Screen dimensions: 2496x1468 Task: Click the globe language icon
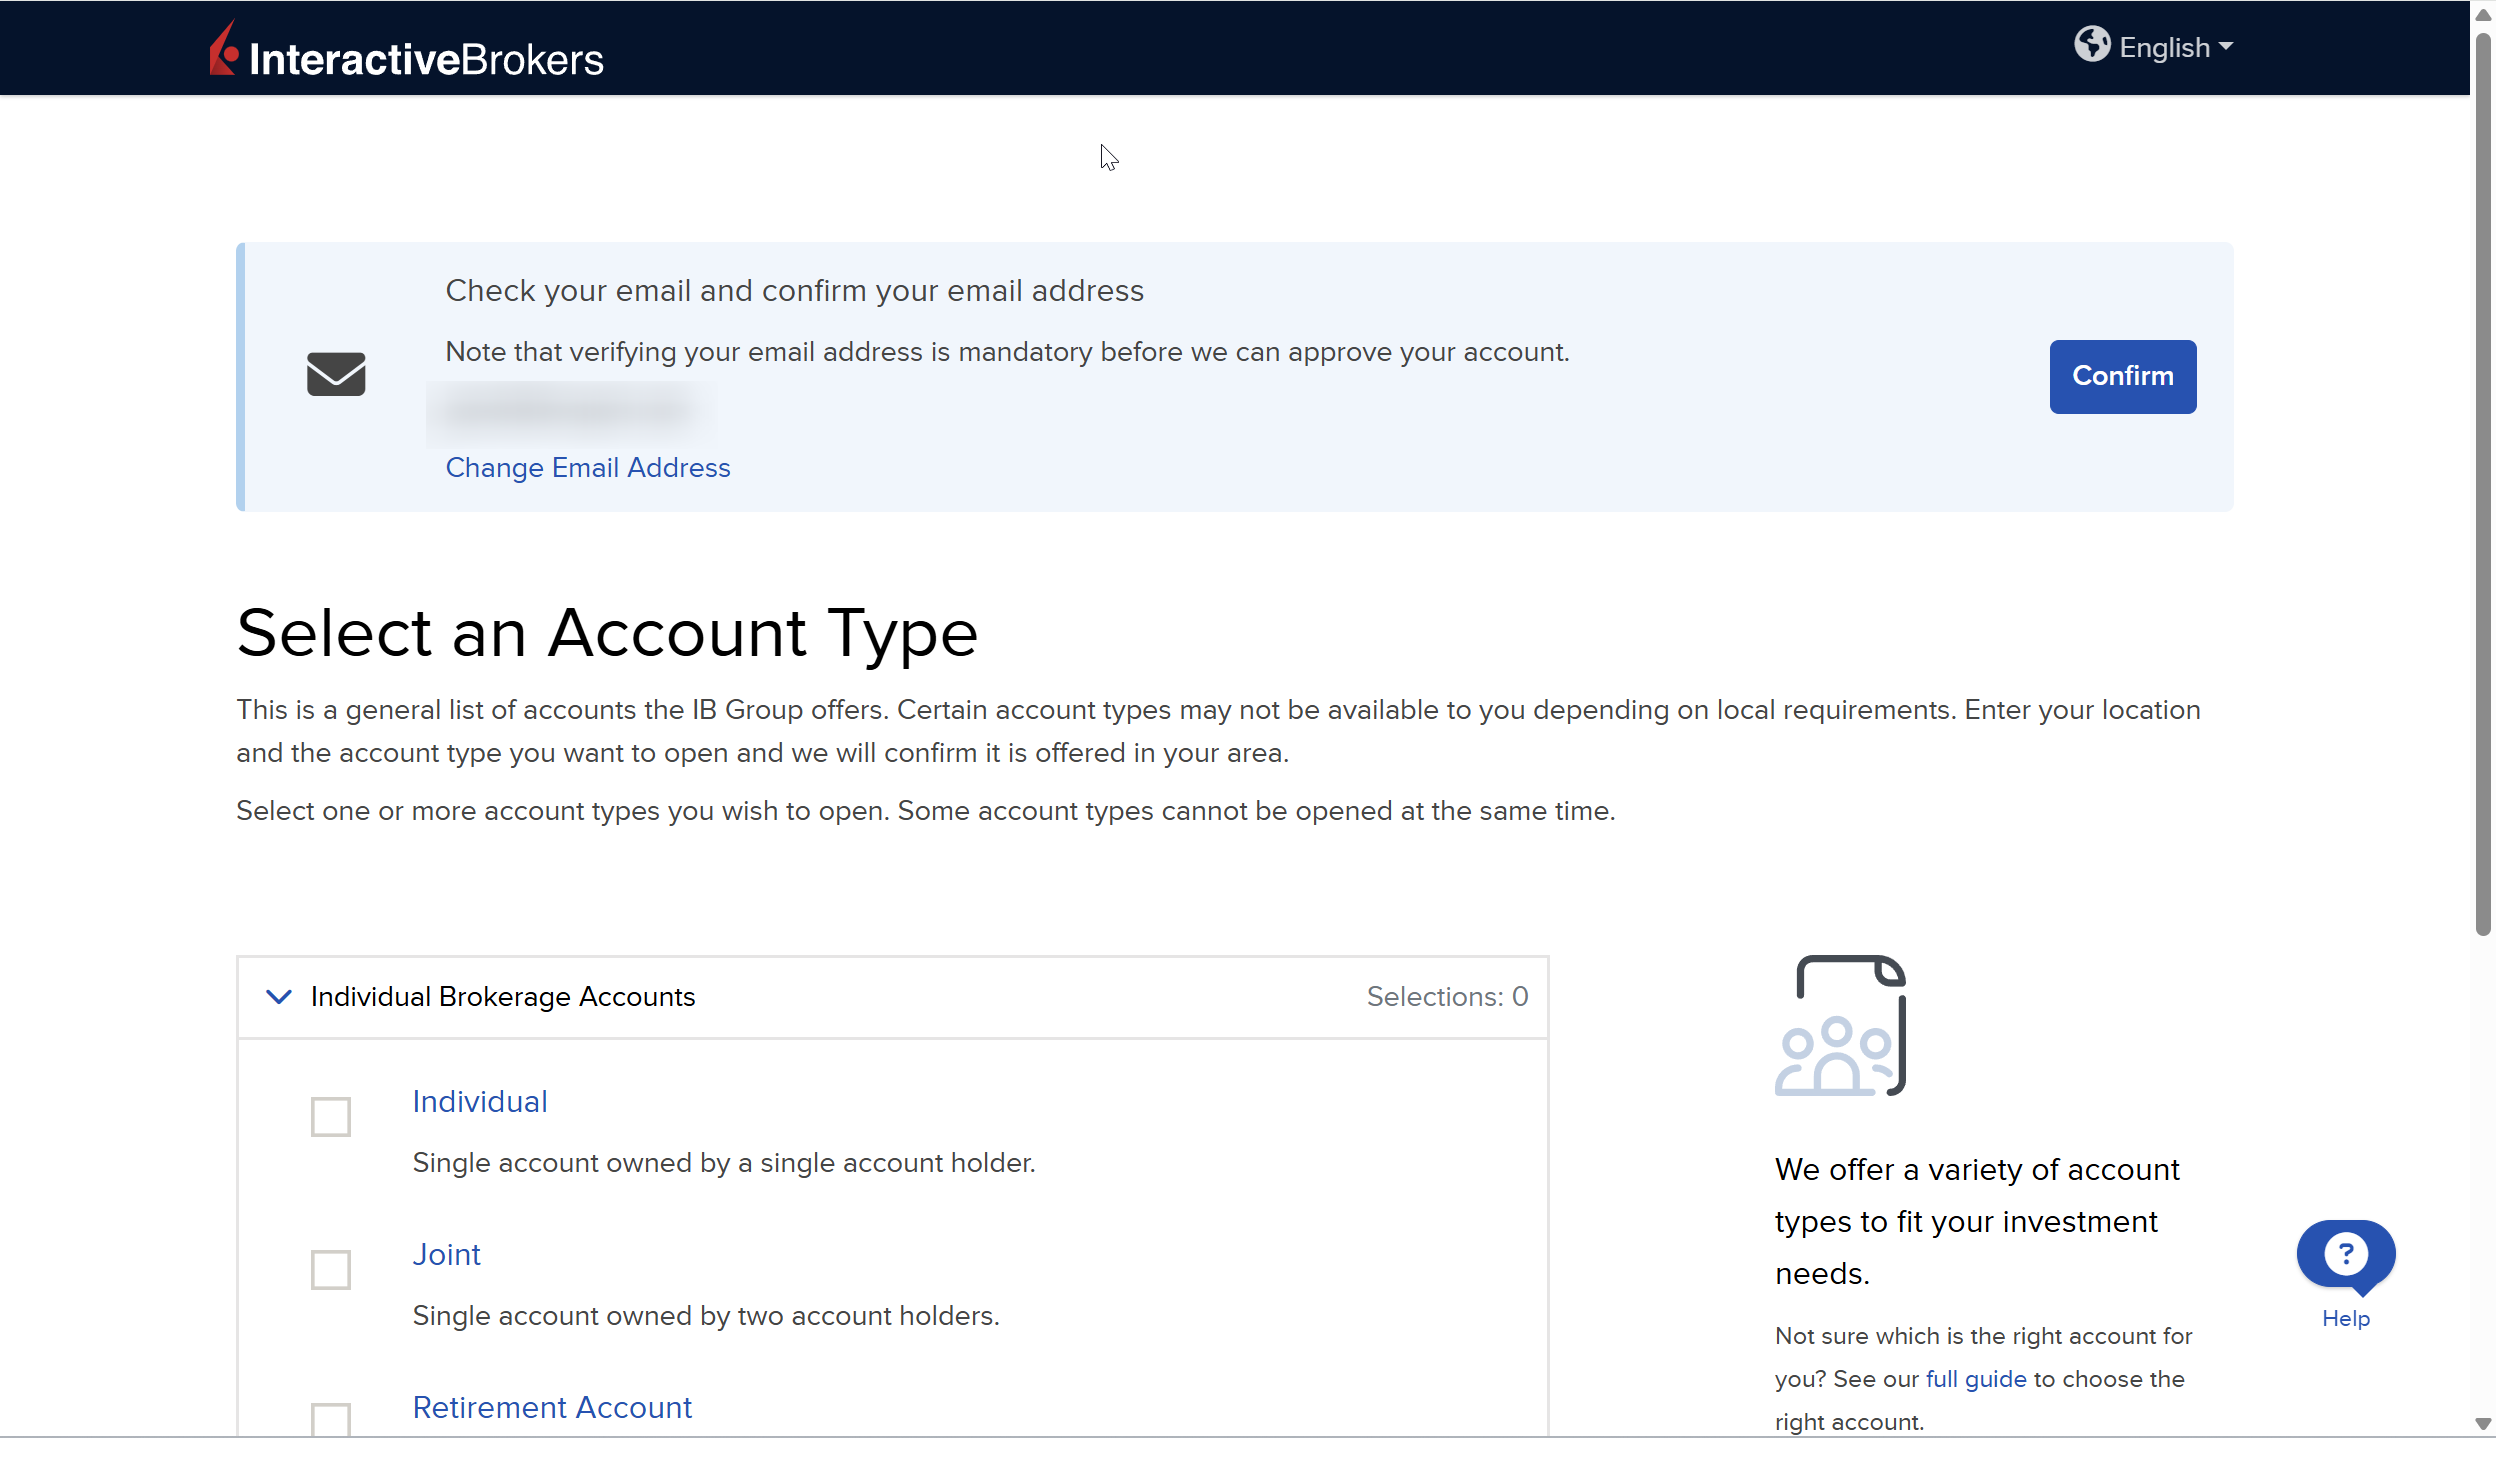(2091, 45)
